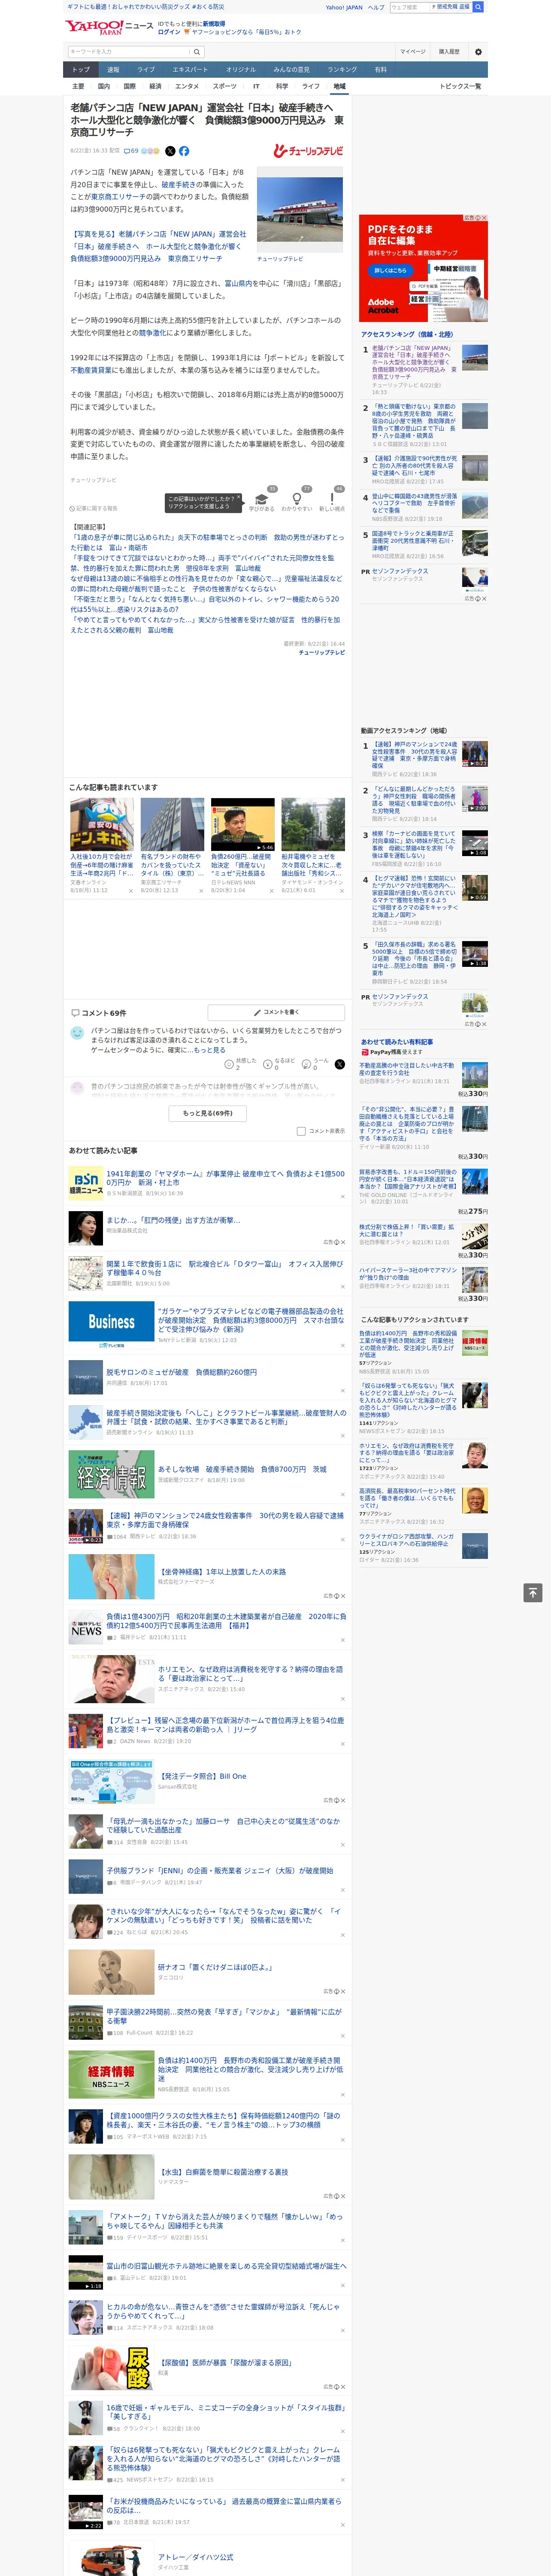Click the 'コメントを書く' button
The width and height of the screenshot is (551, 2576).
[x=276, y=1012]
